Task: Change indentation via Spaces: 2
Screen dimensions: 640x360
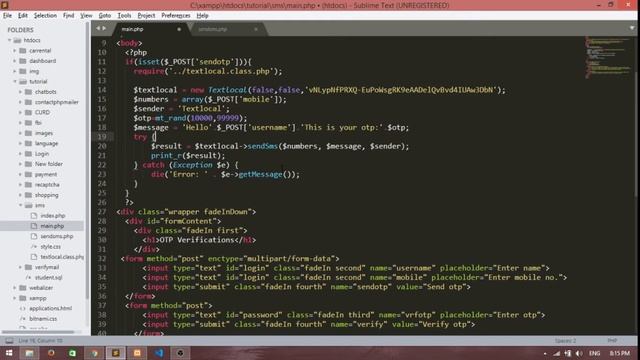Action: coord(565,340)
